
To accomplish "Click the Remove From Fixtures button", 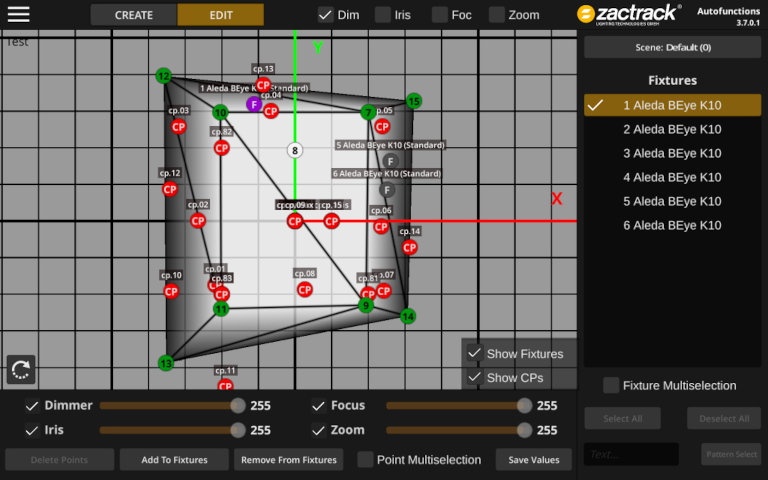I will [x=288, y=459].
